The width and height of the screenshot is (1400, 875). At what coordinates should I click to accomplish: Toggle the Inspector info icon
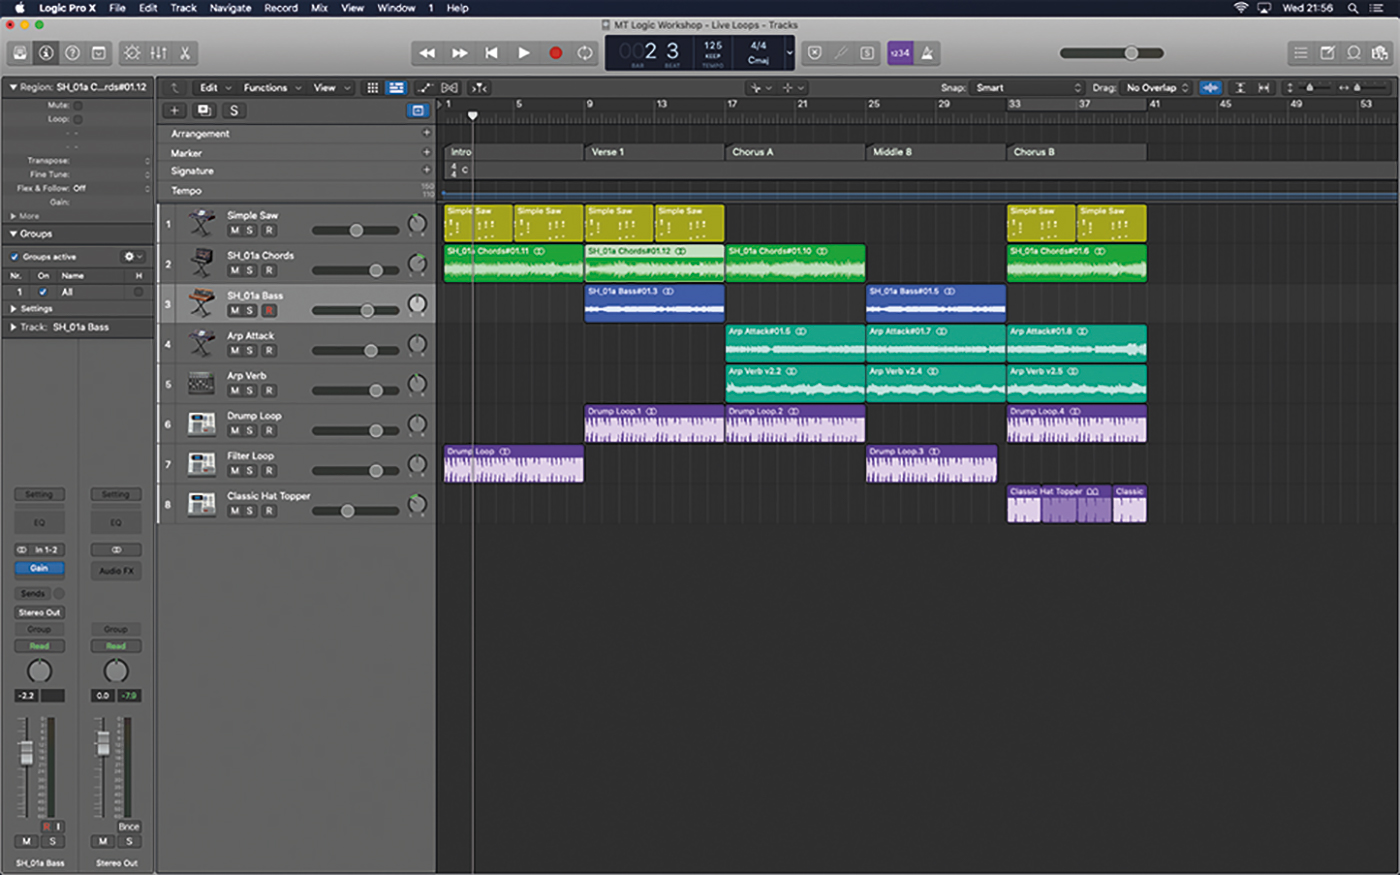(x=46, y=53)
